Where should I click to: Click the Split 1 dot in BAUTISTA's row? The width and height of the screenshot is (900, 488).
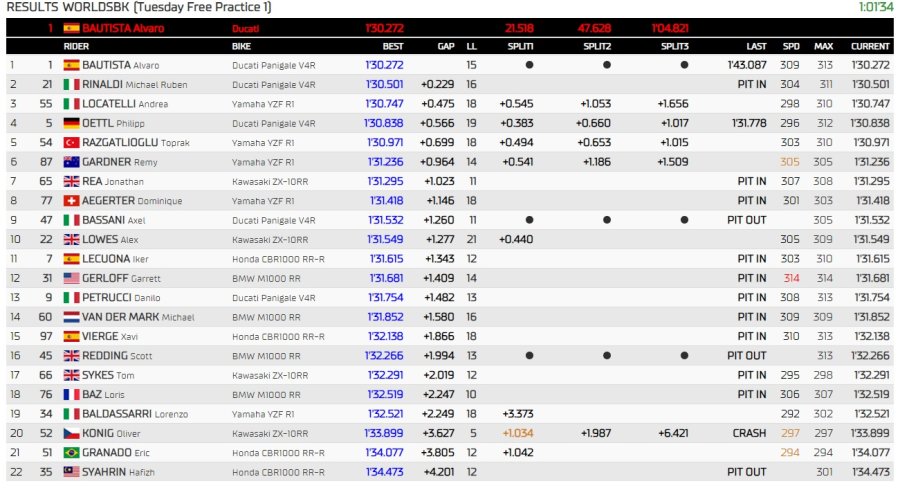coord(529,65)
